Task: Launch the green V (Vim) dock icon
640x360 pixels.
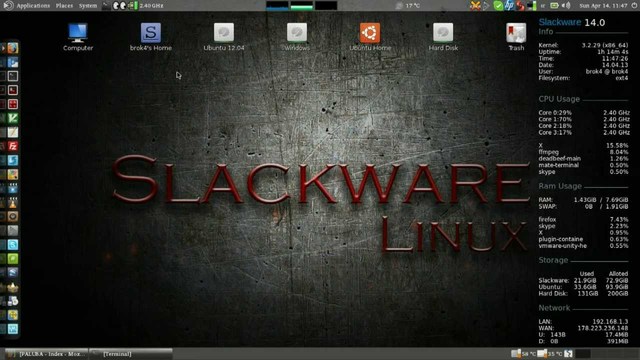Action: click(13, 118)
